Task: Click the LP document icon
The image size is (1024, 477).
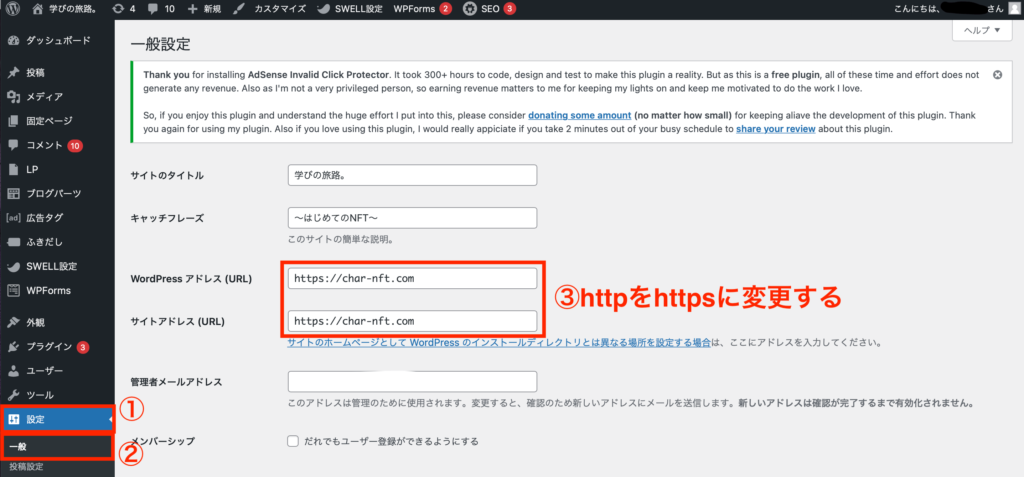Action: tap(13, 169)
